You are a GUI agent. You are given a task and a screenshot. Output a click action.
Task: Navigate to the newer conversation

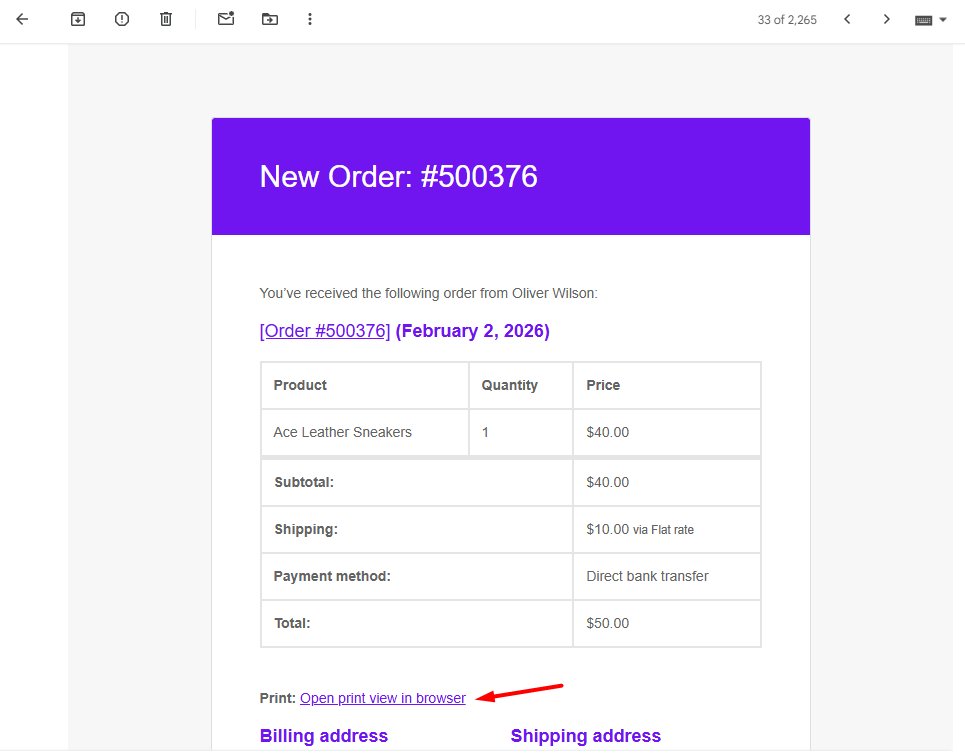tap(847, 19)
